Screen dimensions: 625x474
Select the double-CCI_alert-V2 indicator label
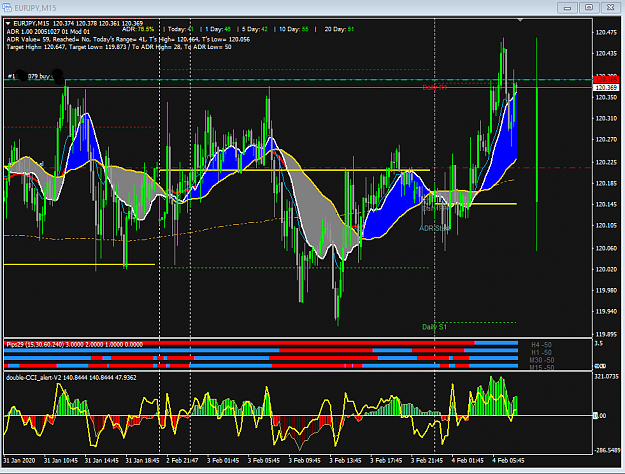click(x=71, y=378)
